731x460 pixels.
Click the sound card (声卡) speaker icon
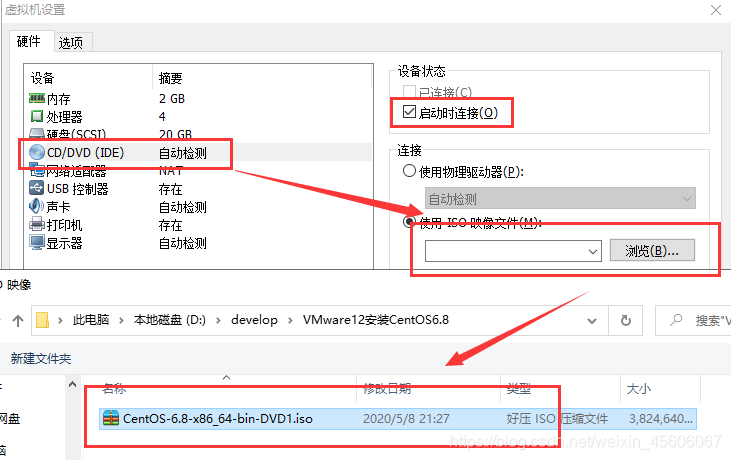[x=36, y=206]
